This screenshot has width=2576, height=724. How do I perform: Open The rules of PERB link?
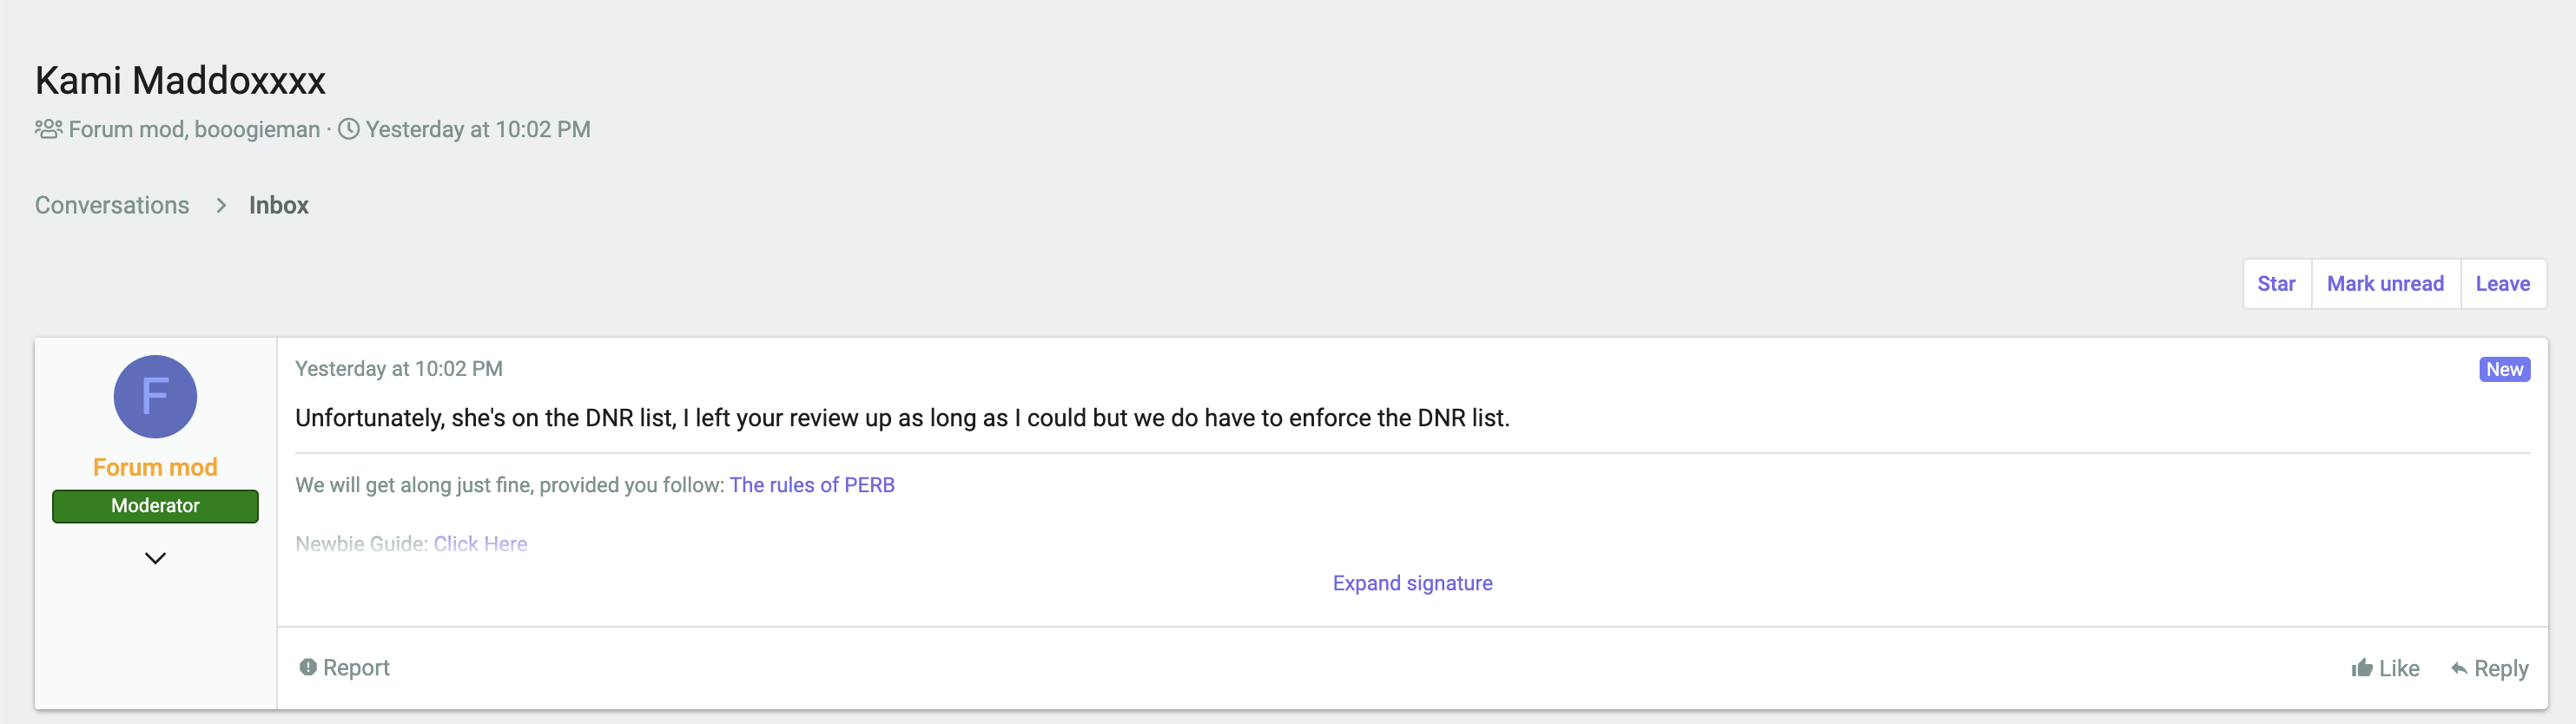point(812,485)
